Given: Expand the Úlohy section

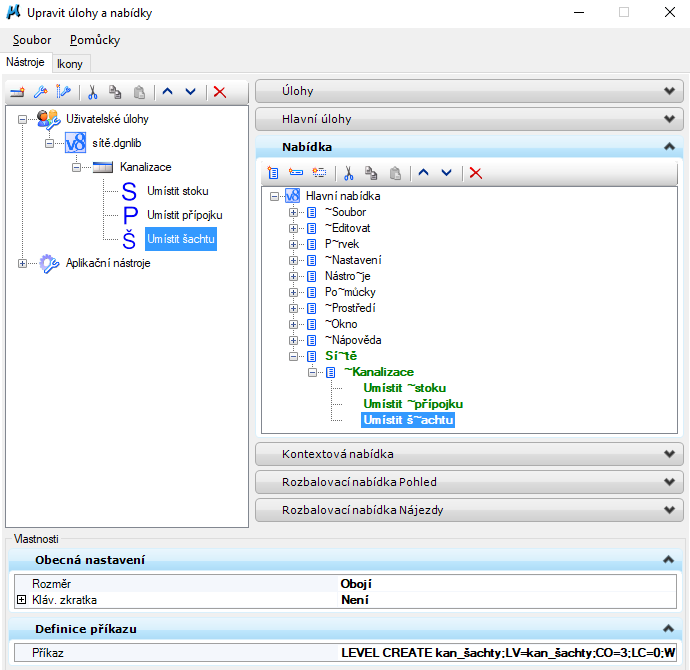Looking at the screenshot, I should point(468,91).
